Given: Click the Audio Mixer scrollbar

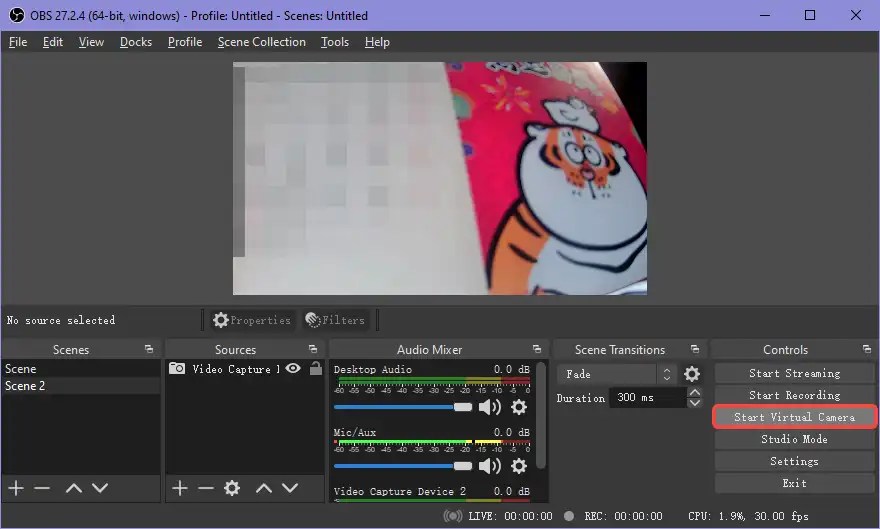Looking at the screenshot, I should click(540, 415).
